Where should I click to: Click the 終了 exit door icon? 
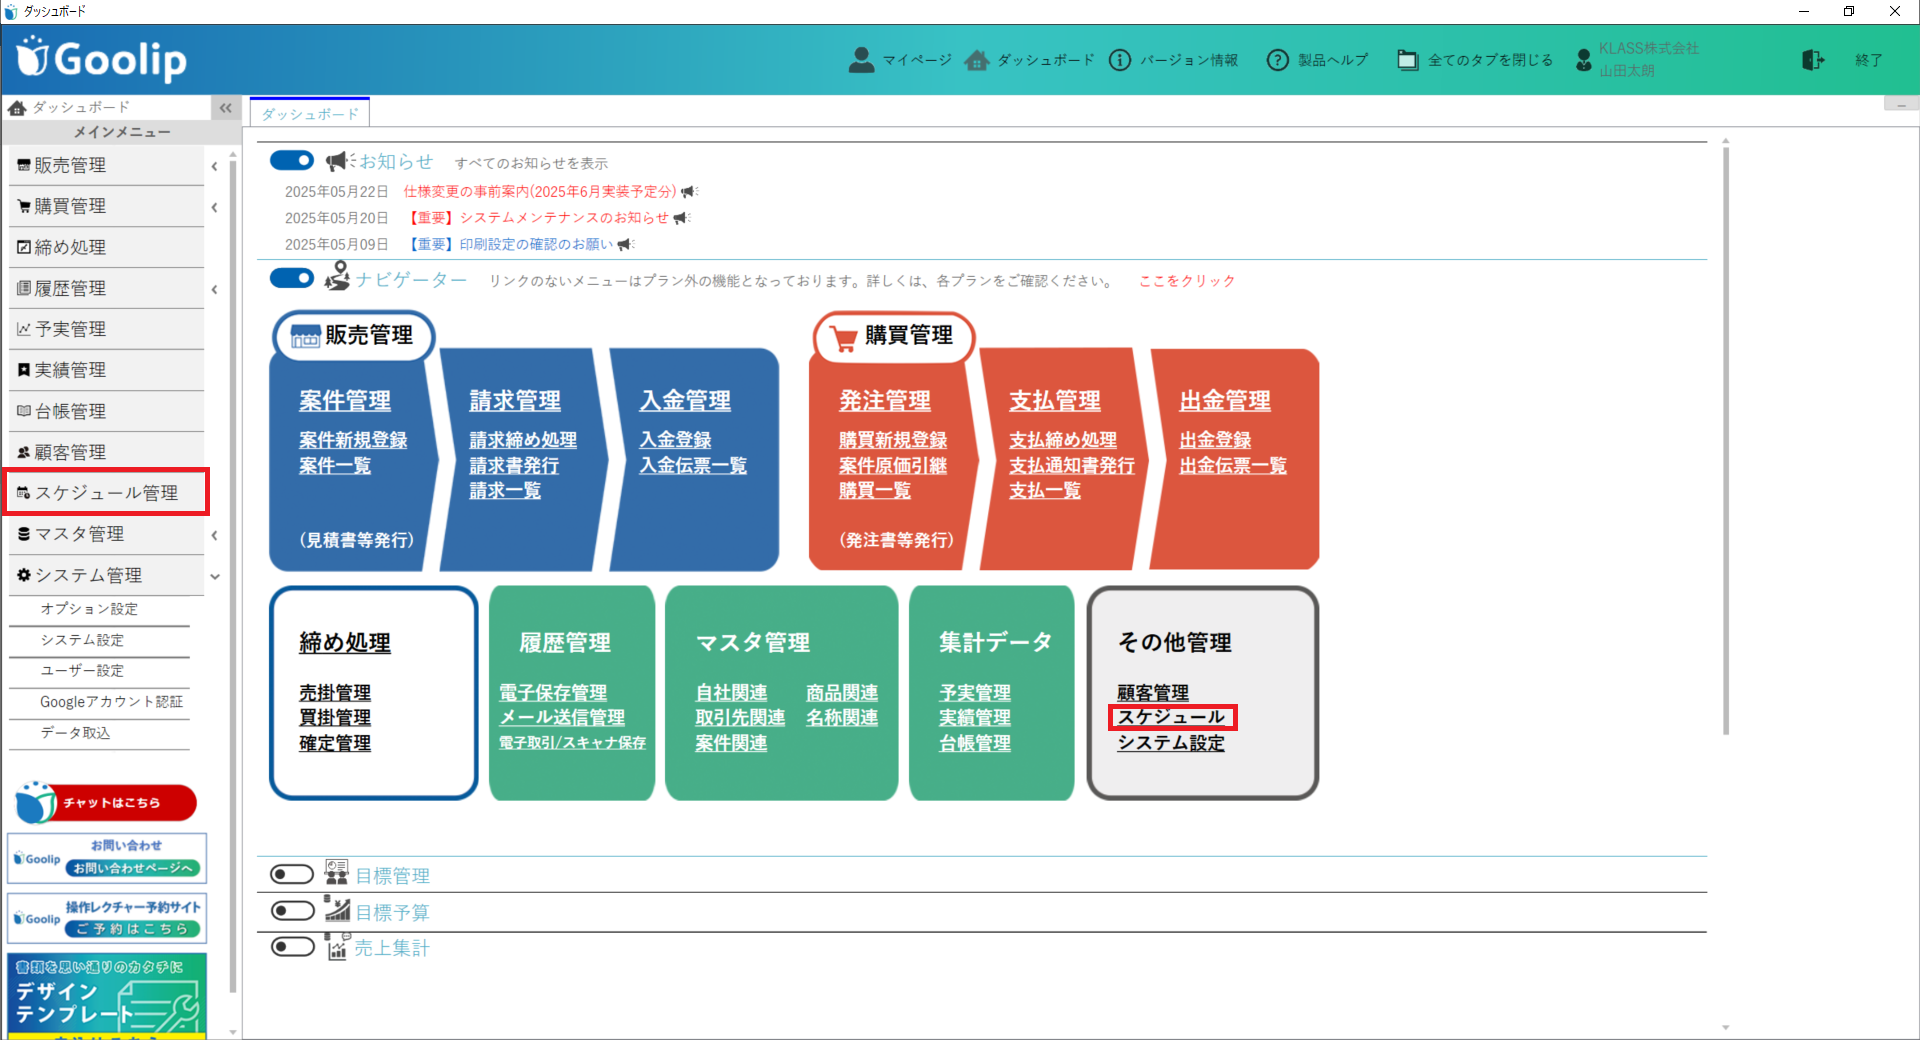(1813, 60)
